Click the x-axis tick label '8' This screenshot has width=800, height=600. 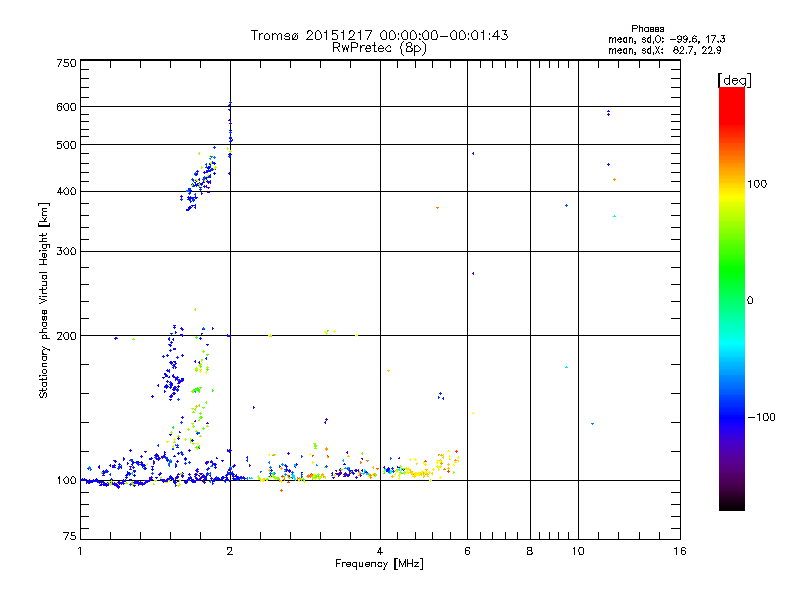[x=530, y=551]
